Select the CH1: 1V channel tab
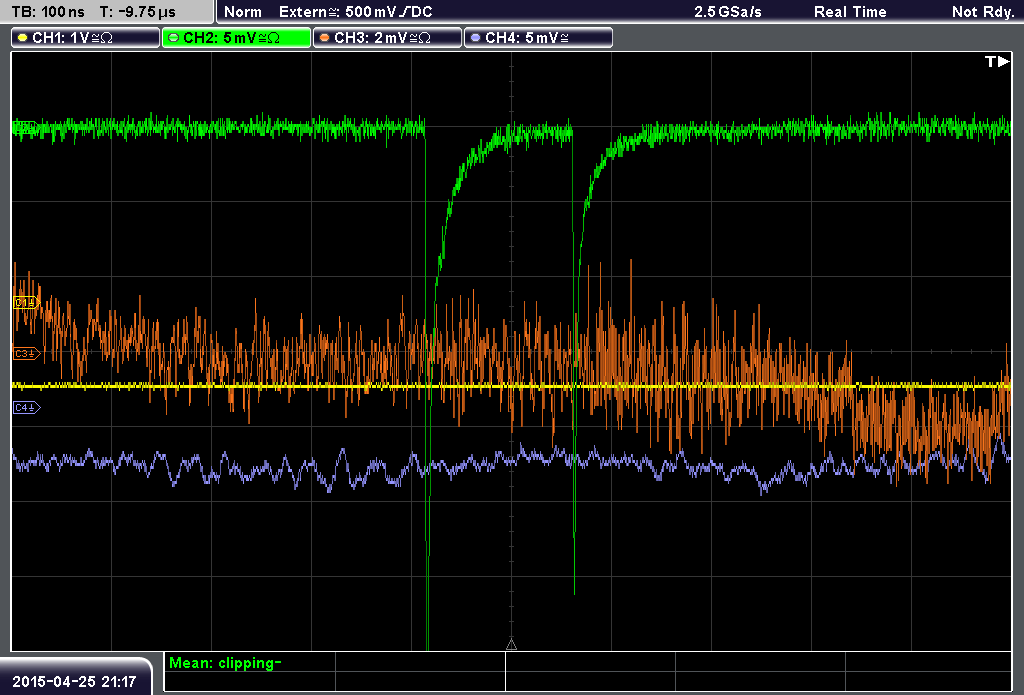1024x695 pixels. 86,38
